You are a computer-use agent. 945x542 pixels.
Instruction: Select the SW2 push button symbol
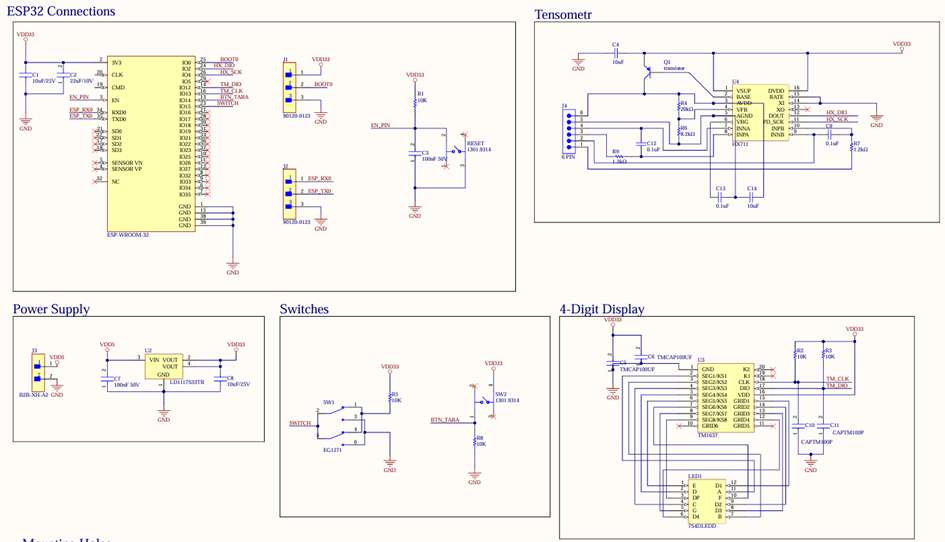(483, 400)
